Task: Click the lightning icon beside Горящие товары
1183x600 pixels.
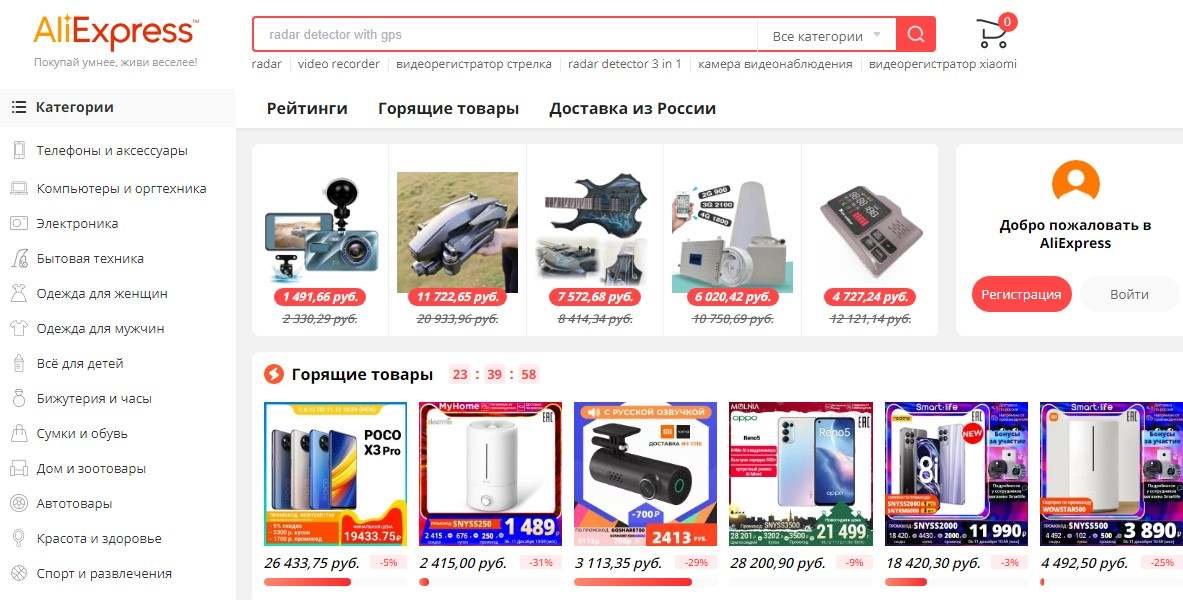Action: 273,374
